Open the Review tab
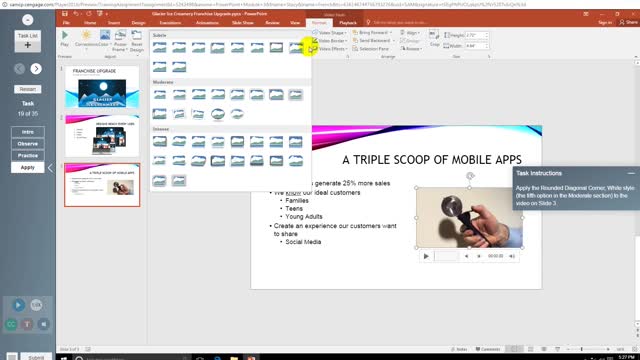Screen dimensions: 640x360 (x=272, y=23)
